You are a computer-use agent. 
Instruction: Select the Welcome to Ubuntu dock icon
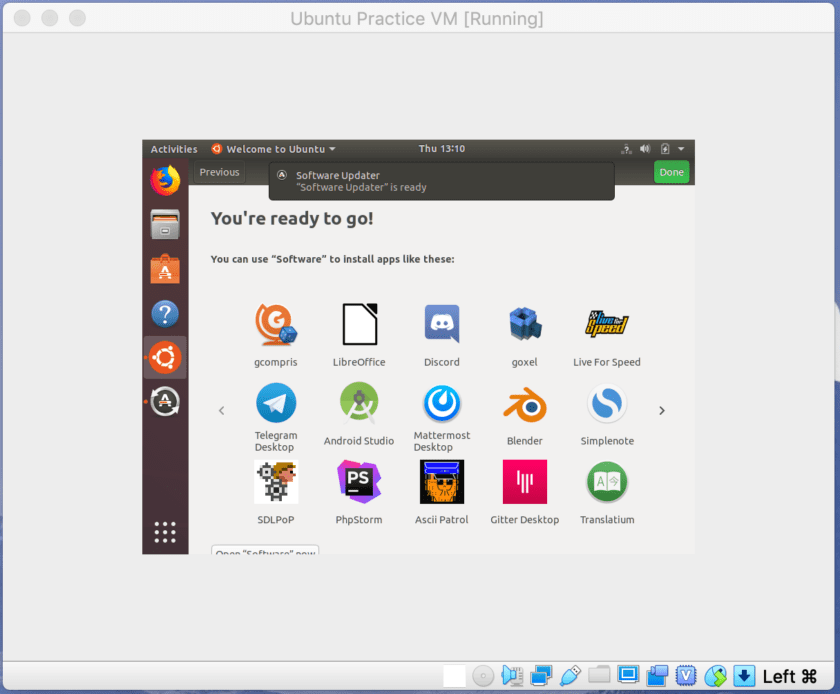(165, 357)
